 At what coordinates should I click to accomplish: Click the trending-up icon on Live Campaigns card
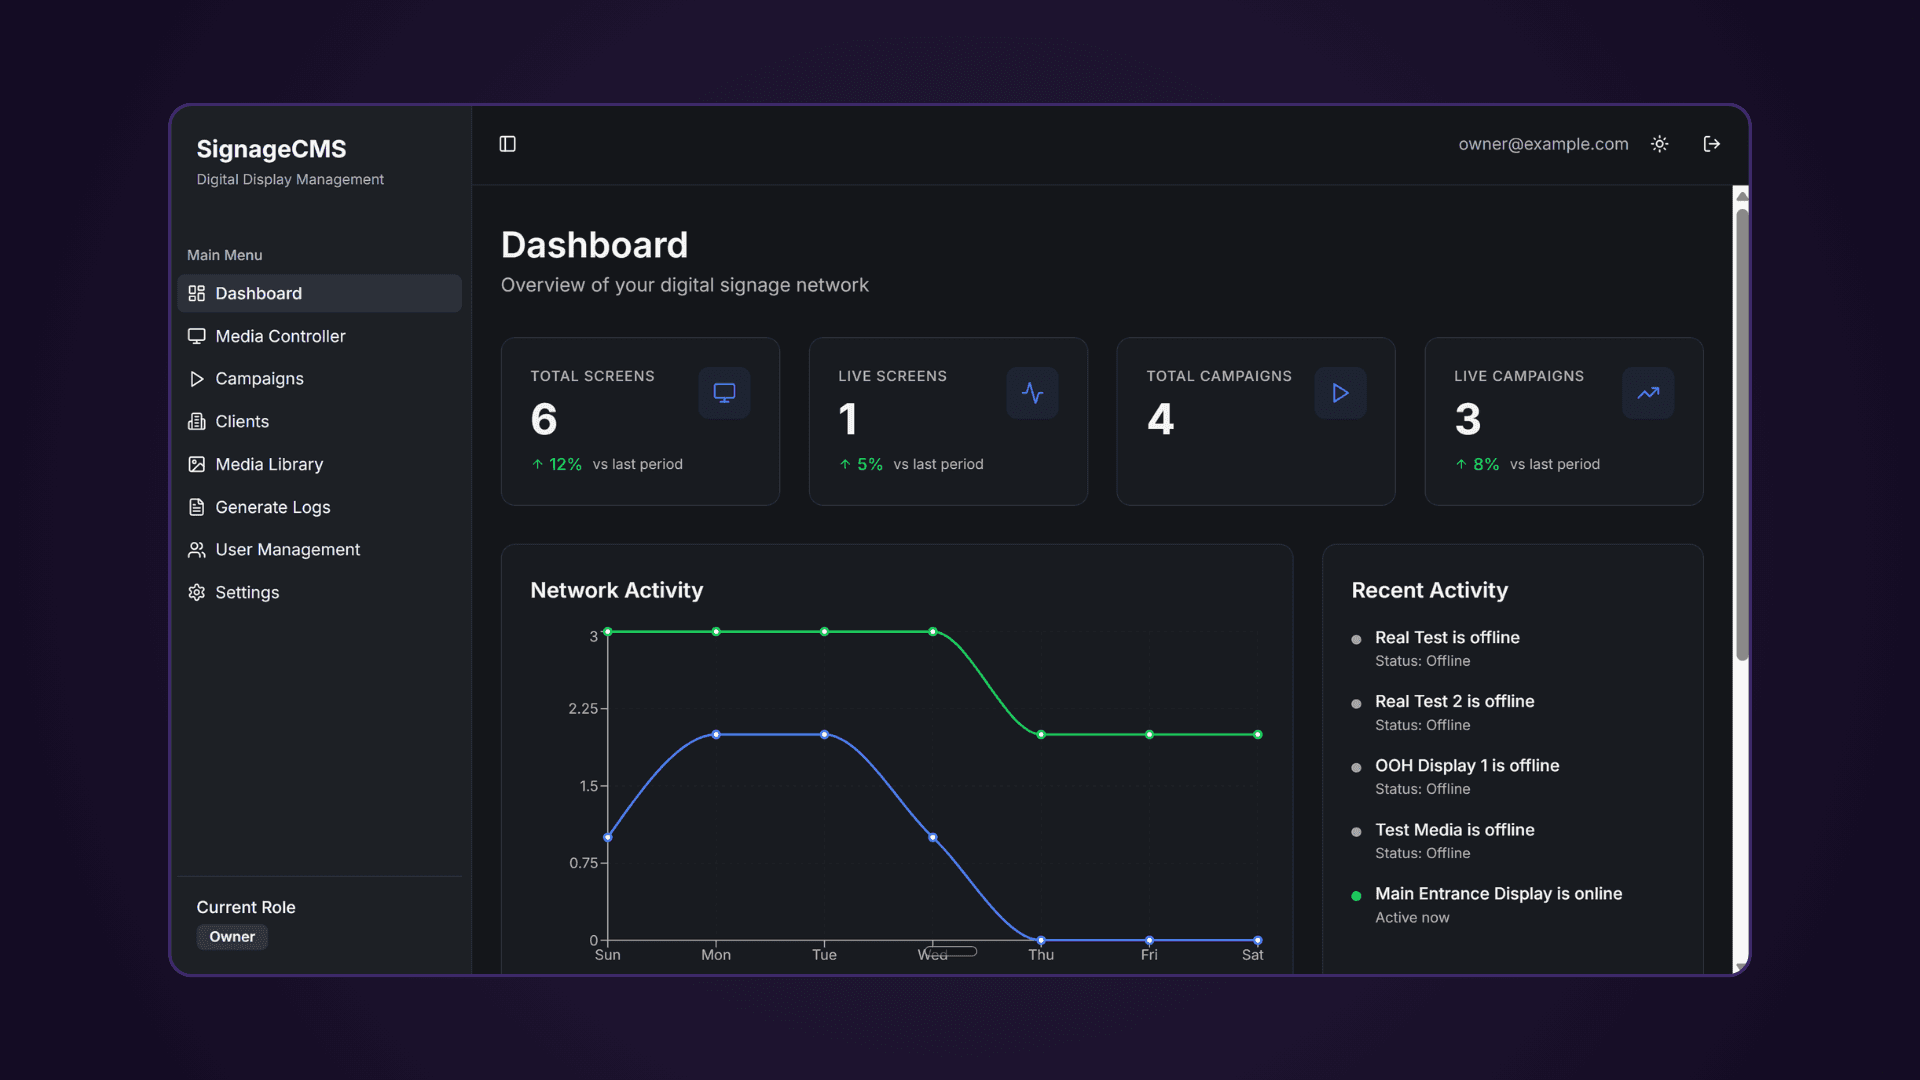[1648, 392]
